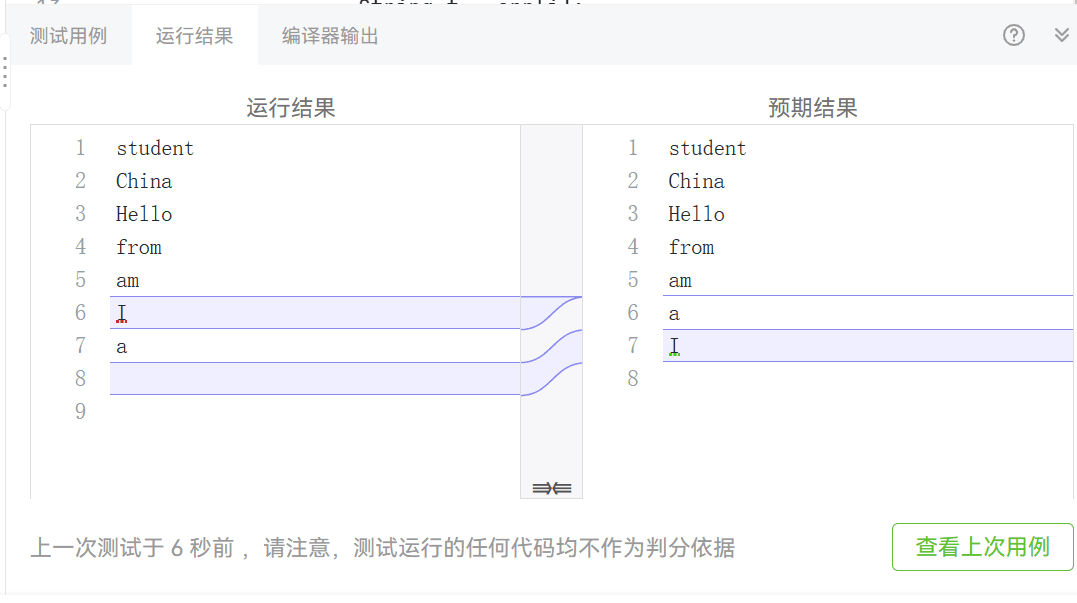Collapse the panel with double chevron icon
1077x603 pixels.
point(1062,35)
